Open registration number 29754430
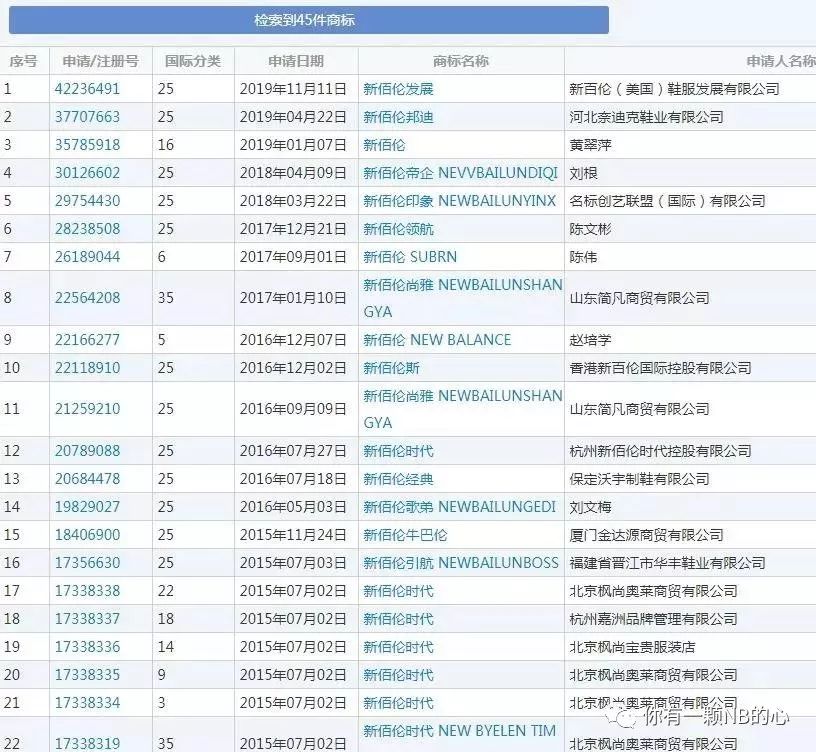Image resolution: width=816 pixels, height=752 pixels. 87,201
